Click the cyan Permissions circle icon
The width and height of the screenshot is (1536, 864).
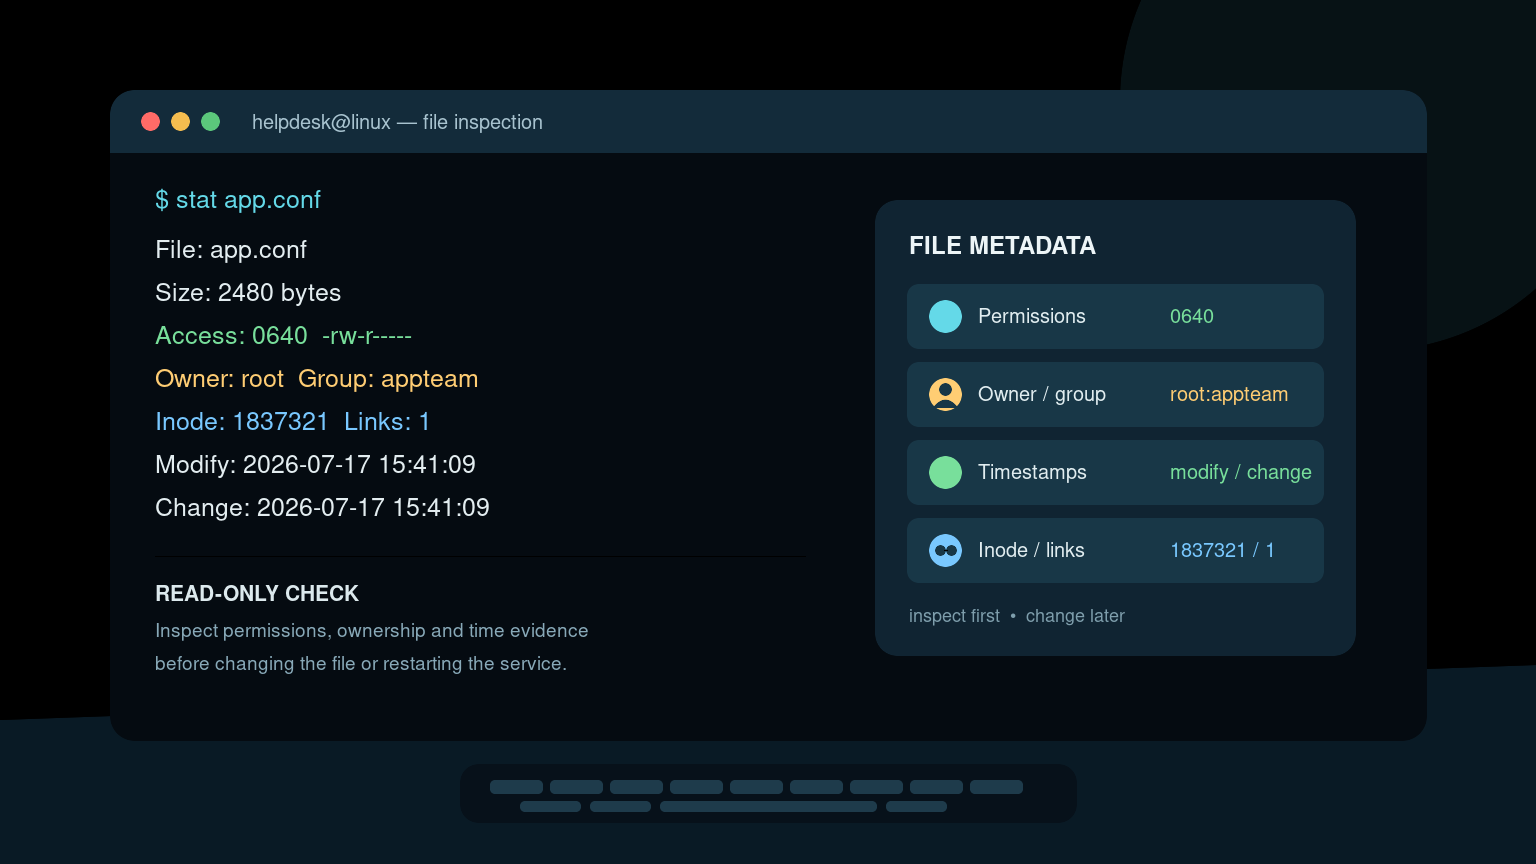pos(945,316)
